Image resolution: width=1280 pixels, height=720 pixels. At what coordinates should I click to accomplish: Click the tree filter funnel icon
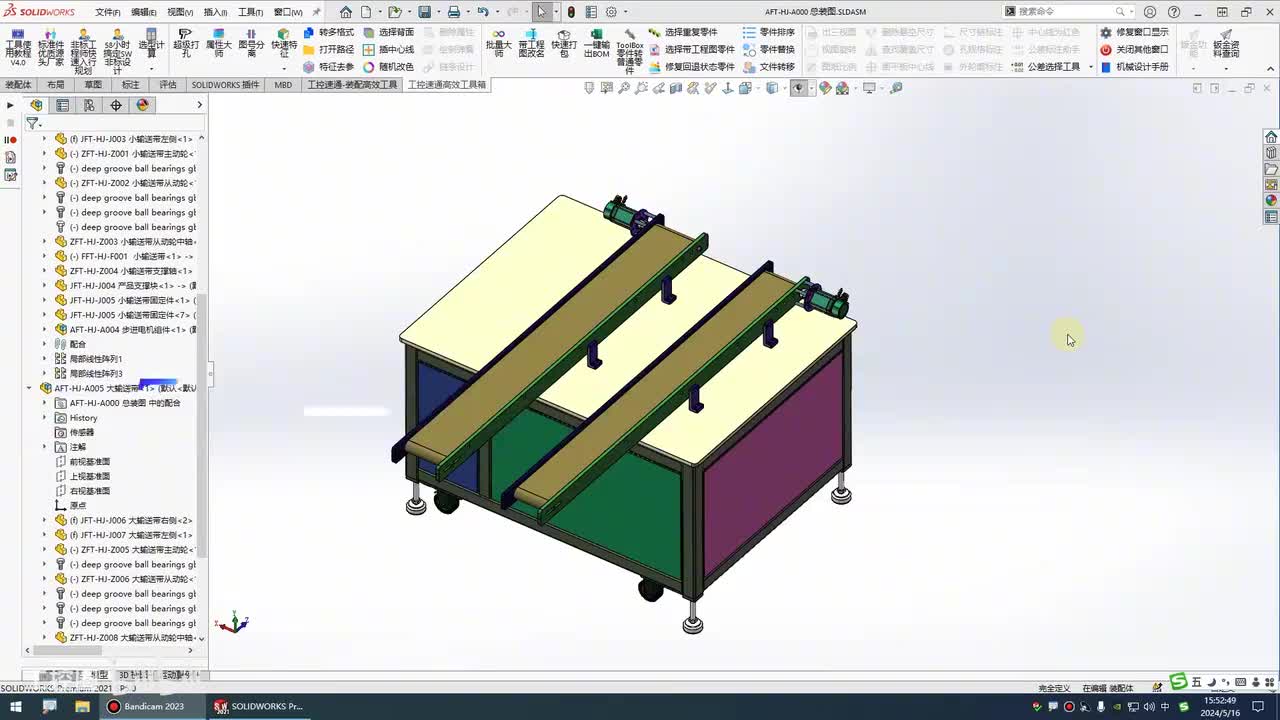click(32, 123)
